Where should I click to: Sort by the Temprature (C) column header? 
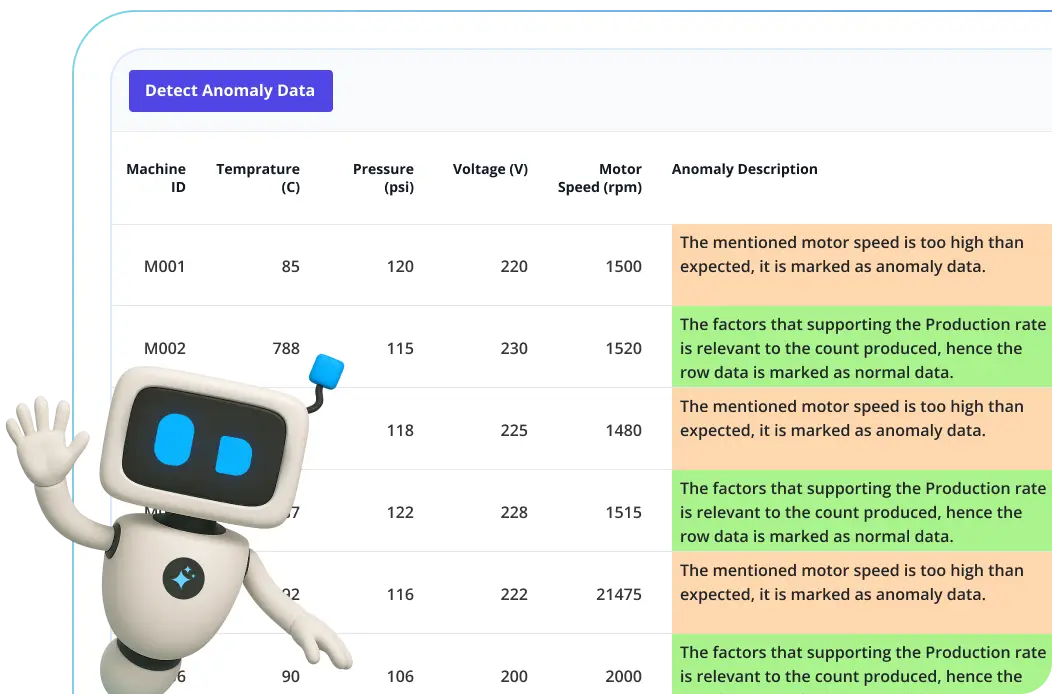[x=258, y=178]
